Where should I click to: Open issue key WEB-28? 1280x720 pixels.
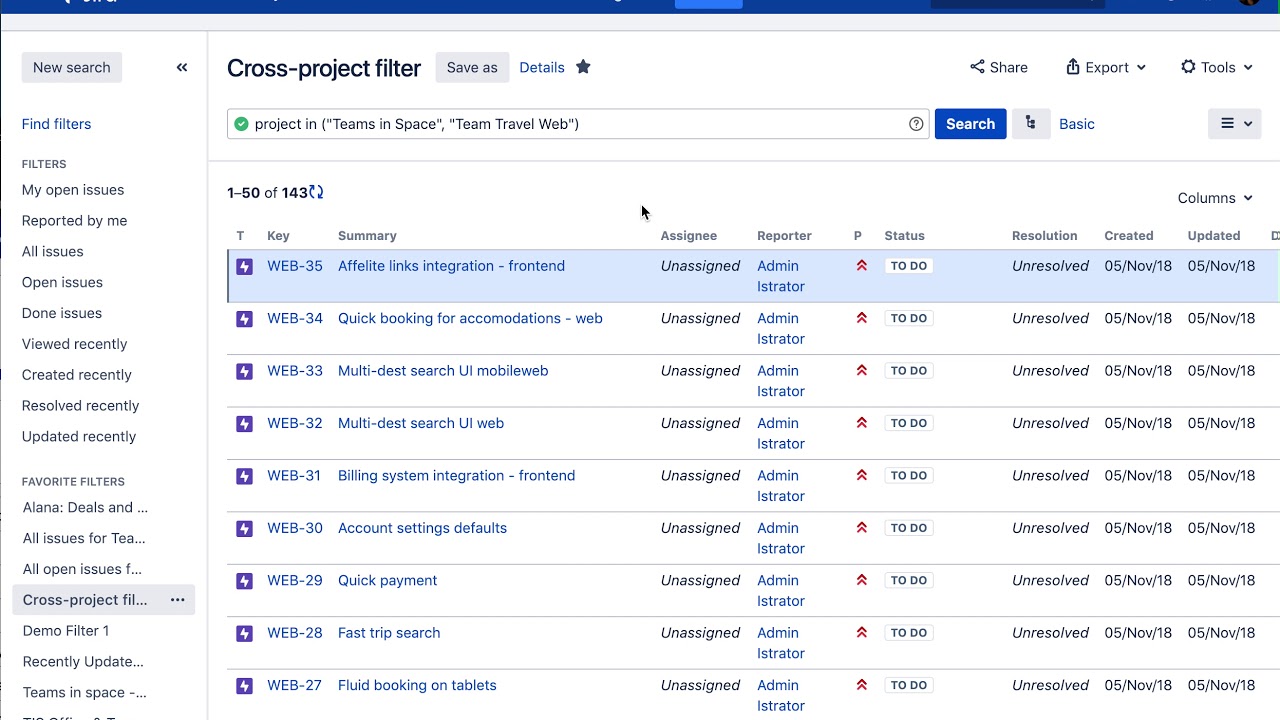295,633
